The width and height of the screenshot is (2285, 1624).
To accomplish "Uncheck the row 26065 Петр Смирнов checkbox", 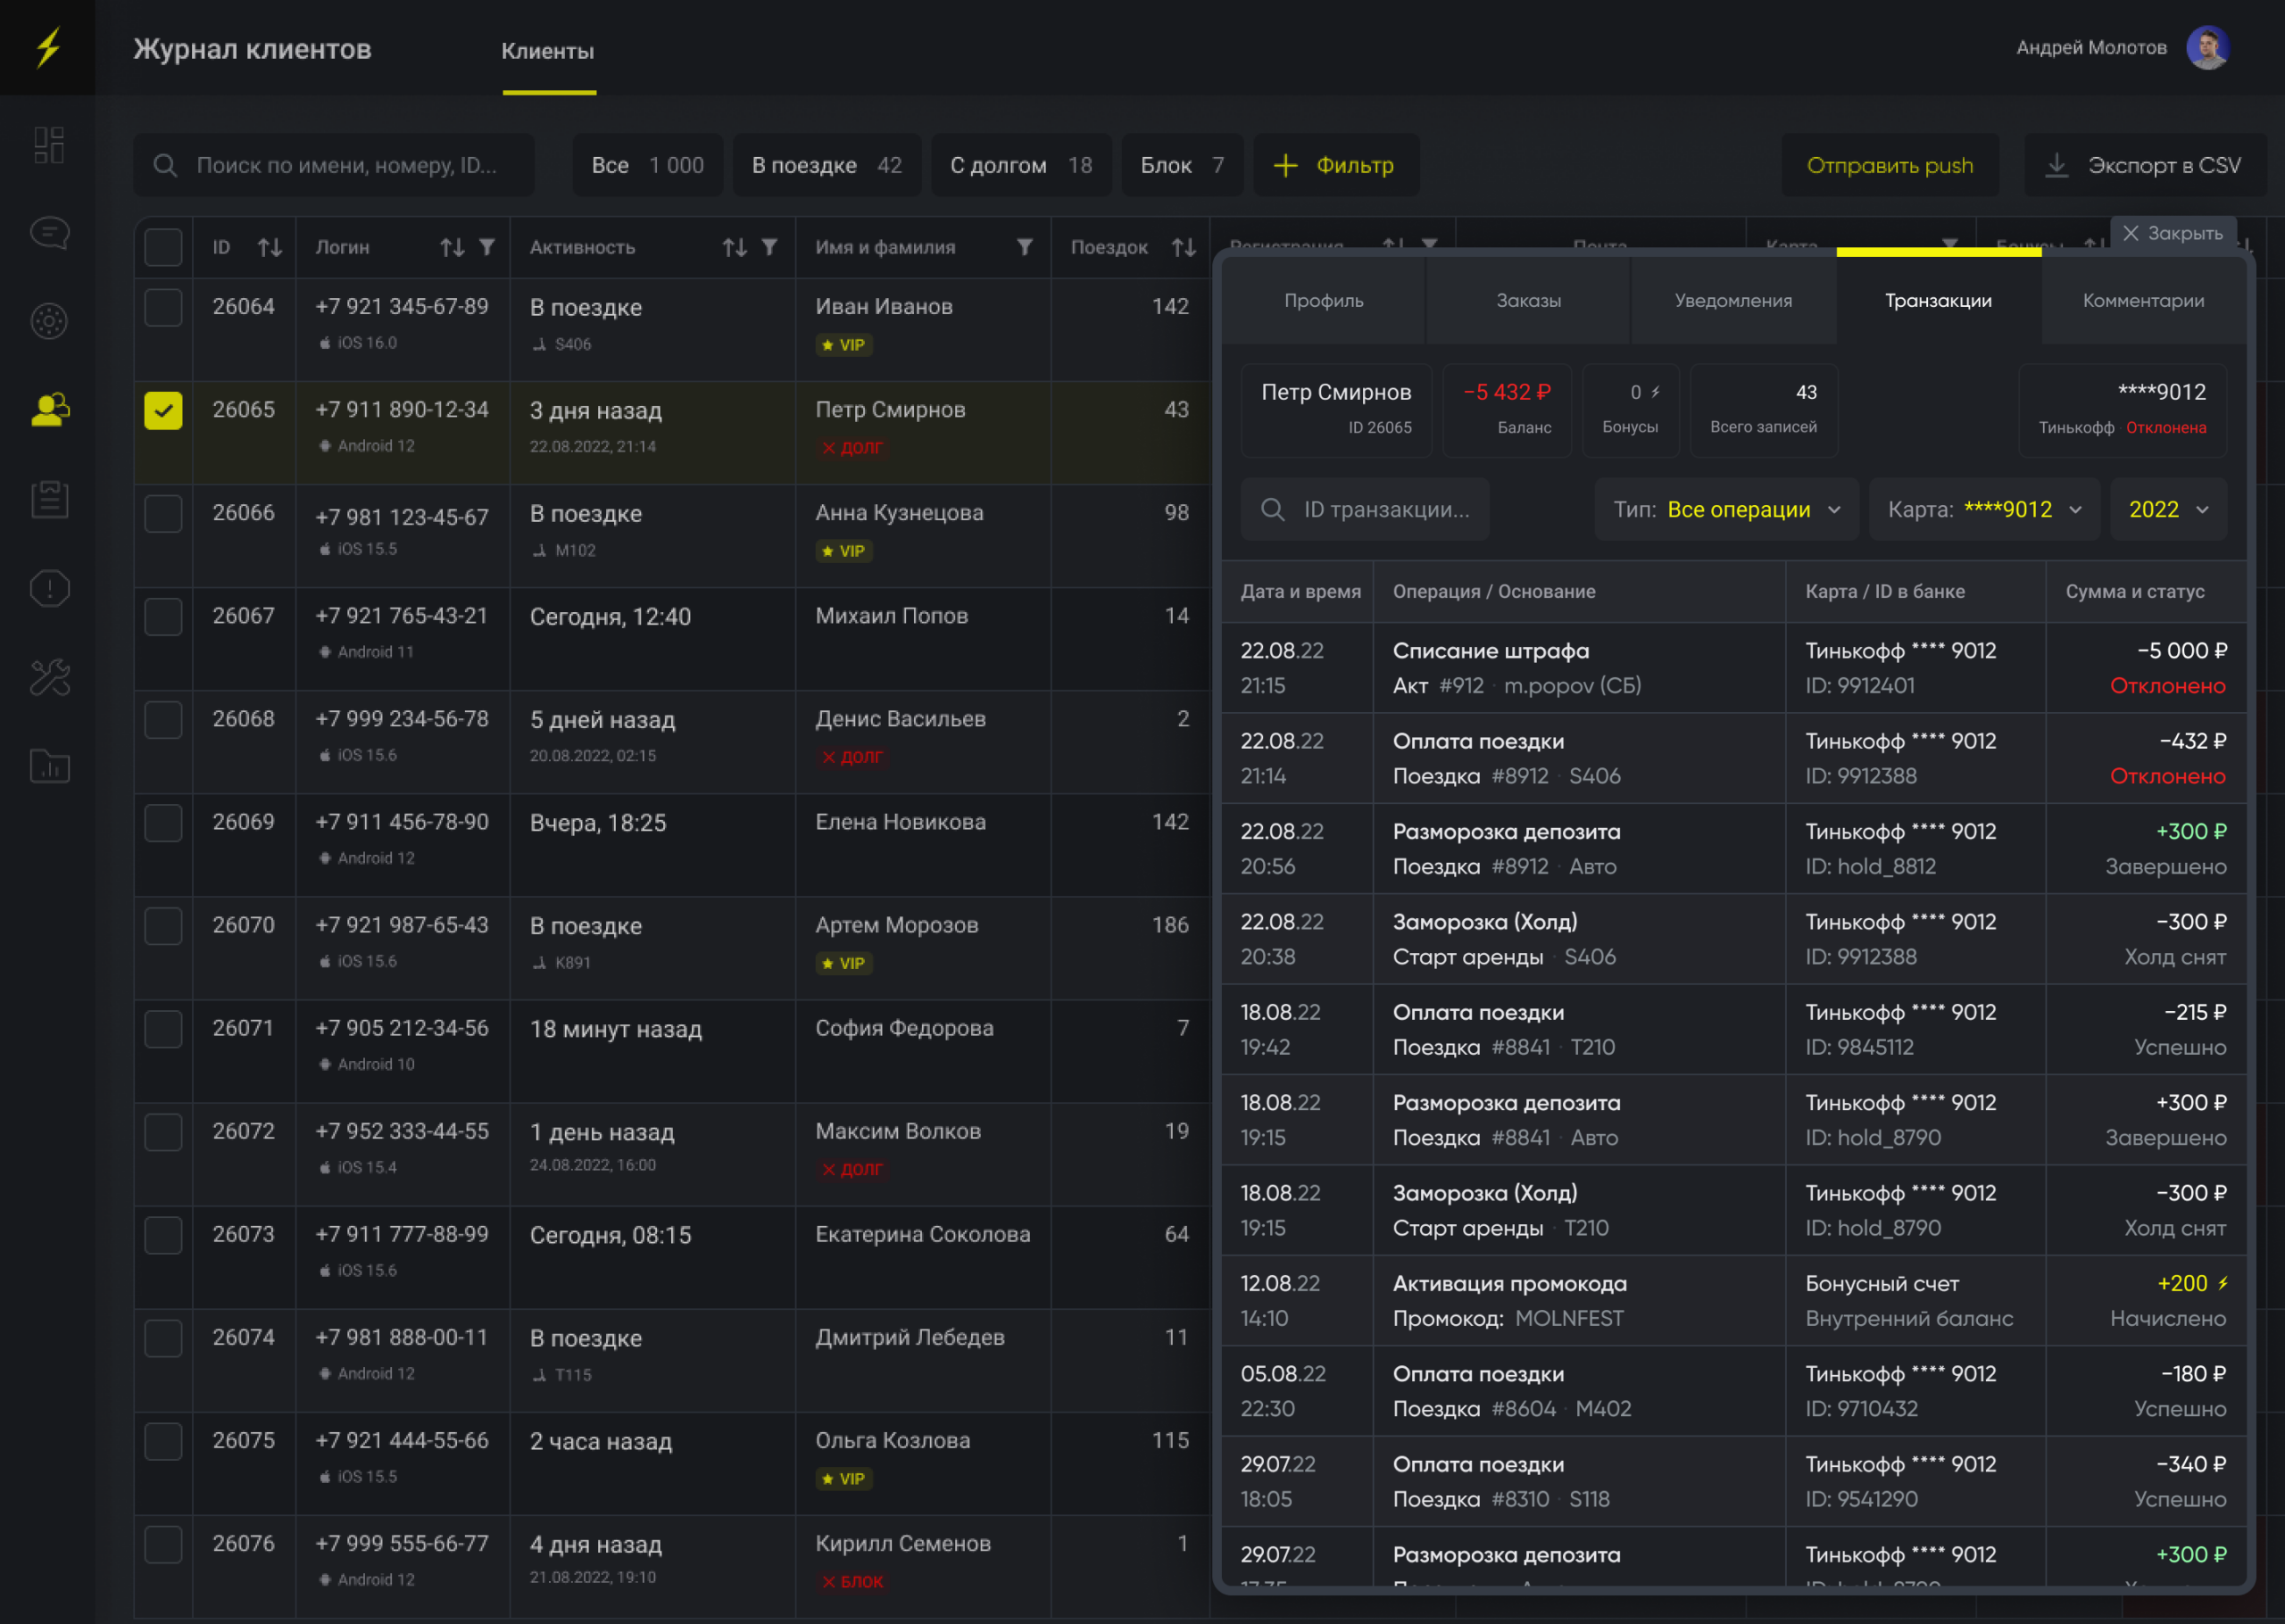I will [x=163, y=410].
